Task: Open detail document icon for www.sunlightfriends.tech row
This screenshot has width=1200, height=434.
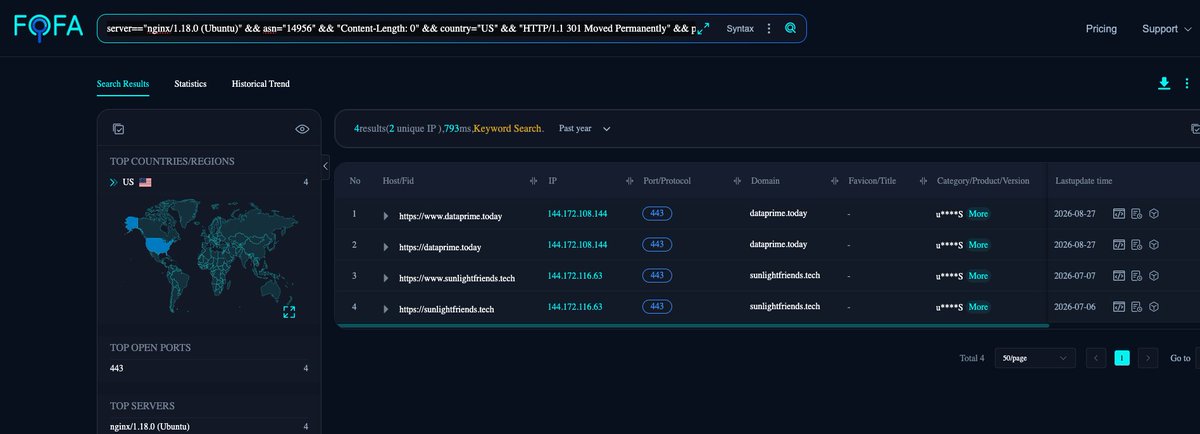Action: pyautogui.click(x=1137, y=275)
